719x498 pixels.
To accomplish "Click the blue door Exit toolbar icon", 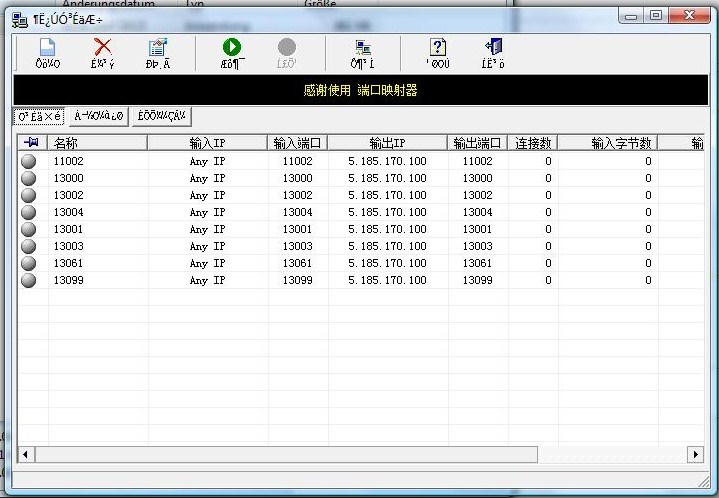I will click(x=494, y=47).
